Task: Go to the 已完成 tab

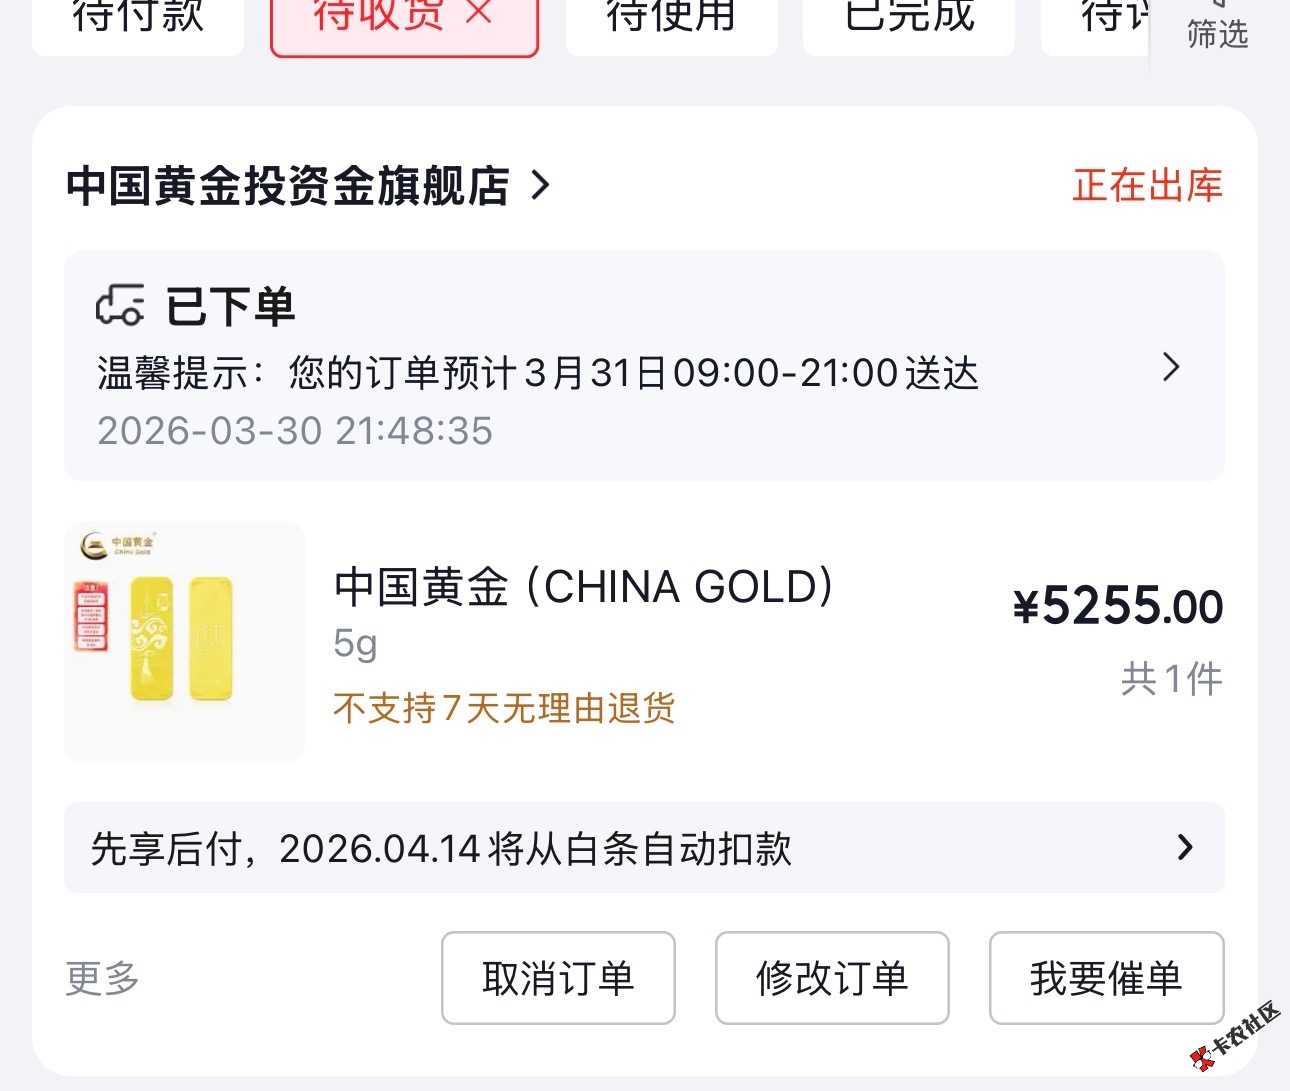Action: [909, 18]
